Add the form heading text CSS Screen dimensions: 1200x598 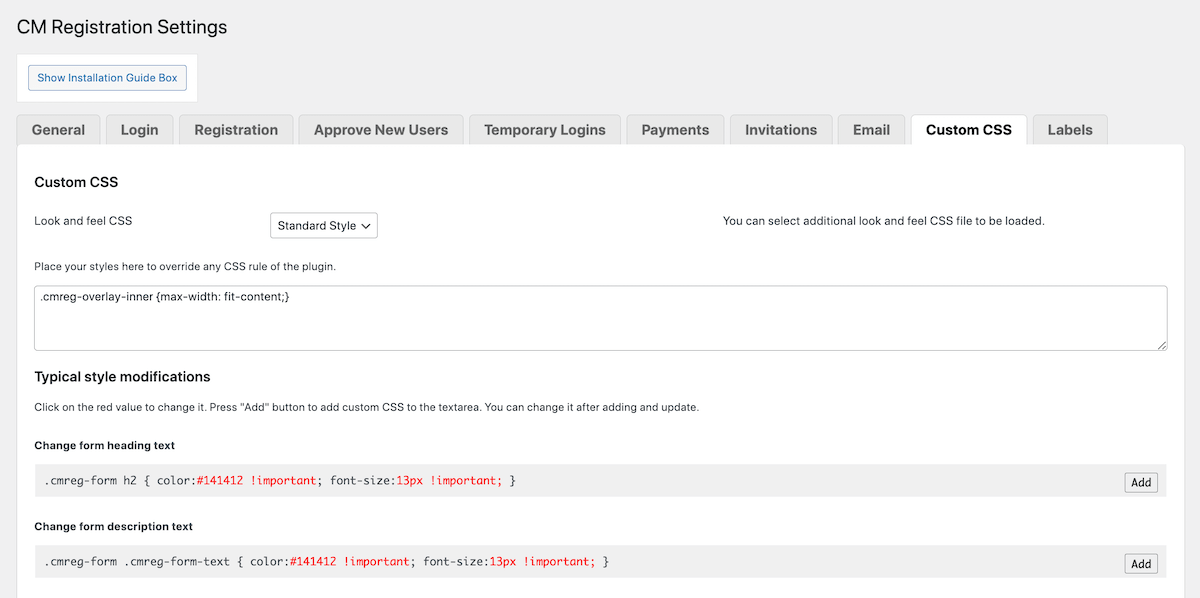point(1141,482)
